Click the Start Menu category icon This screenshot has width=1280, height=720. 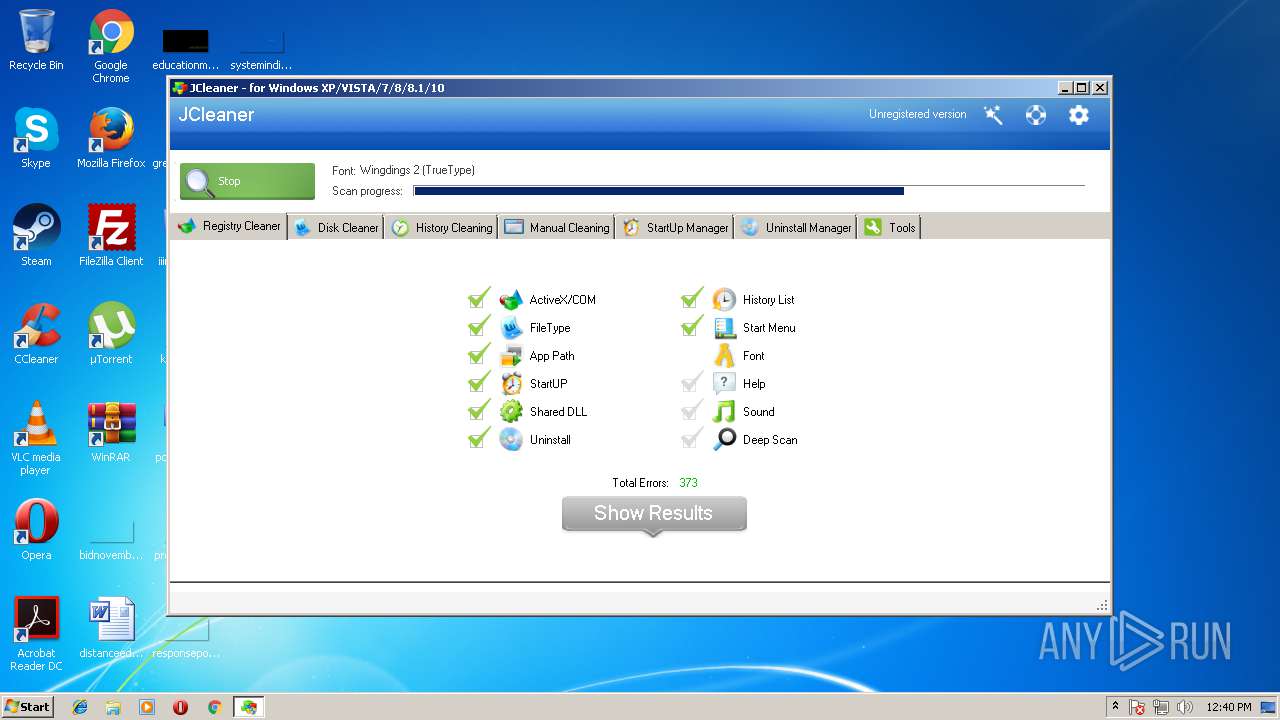[724, 327]
